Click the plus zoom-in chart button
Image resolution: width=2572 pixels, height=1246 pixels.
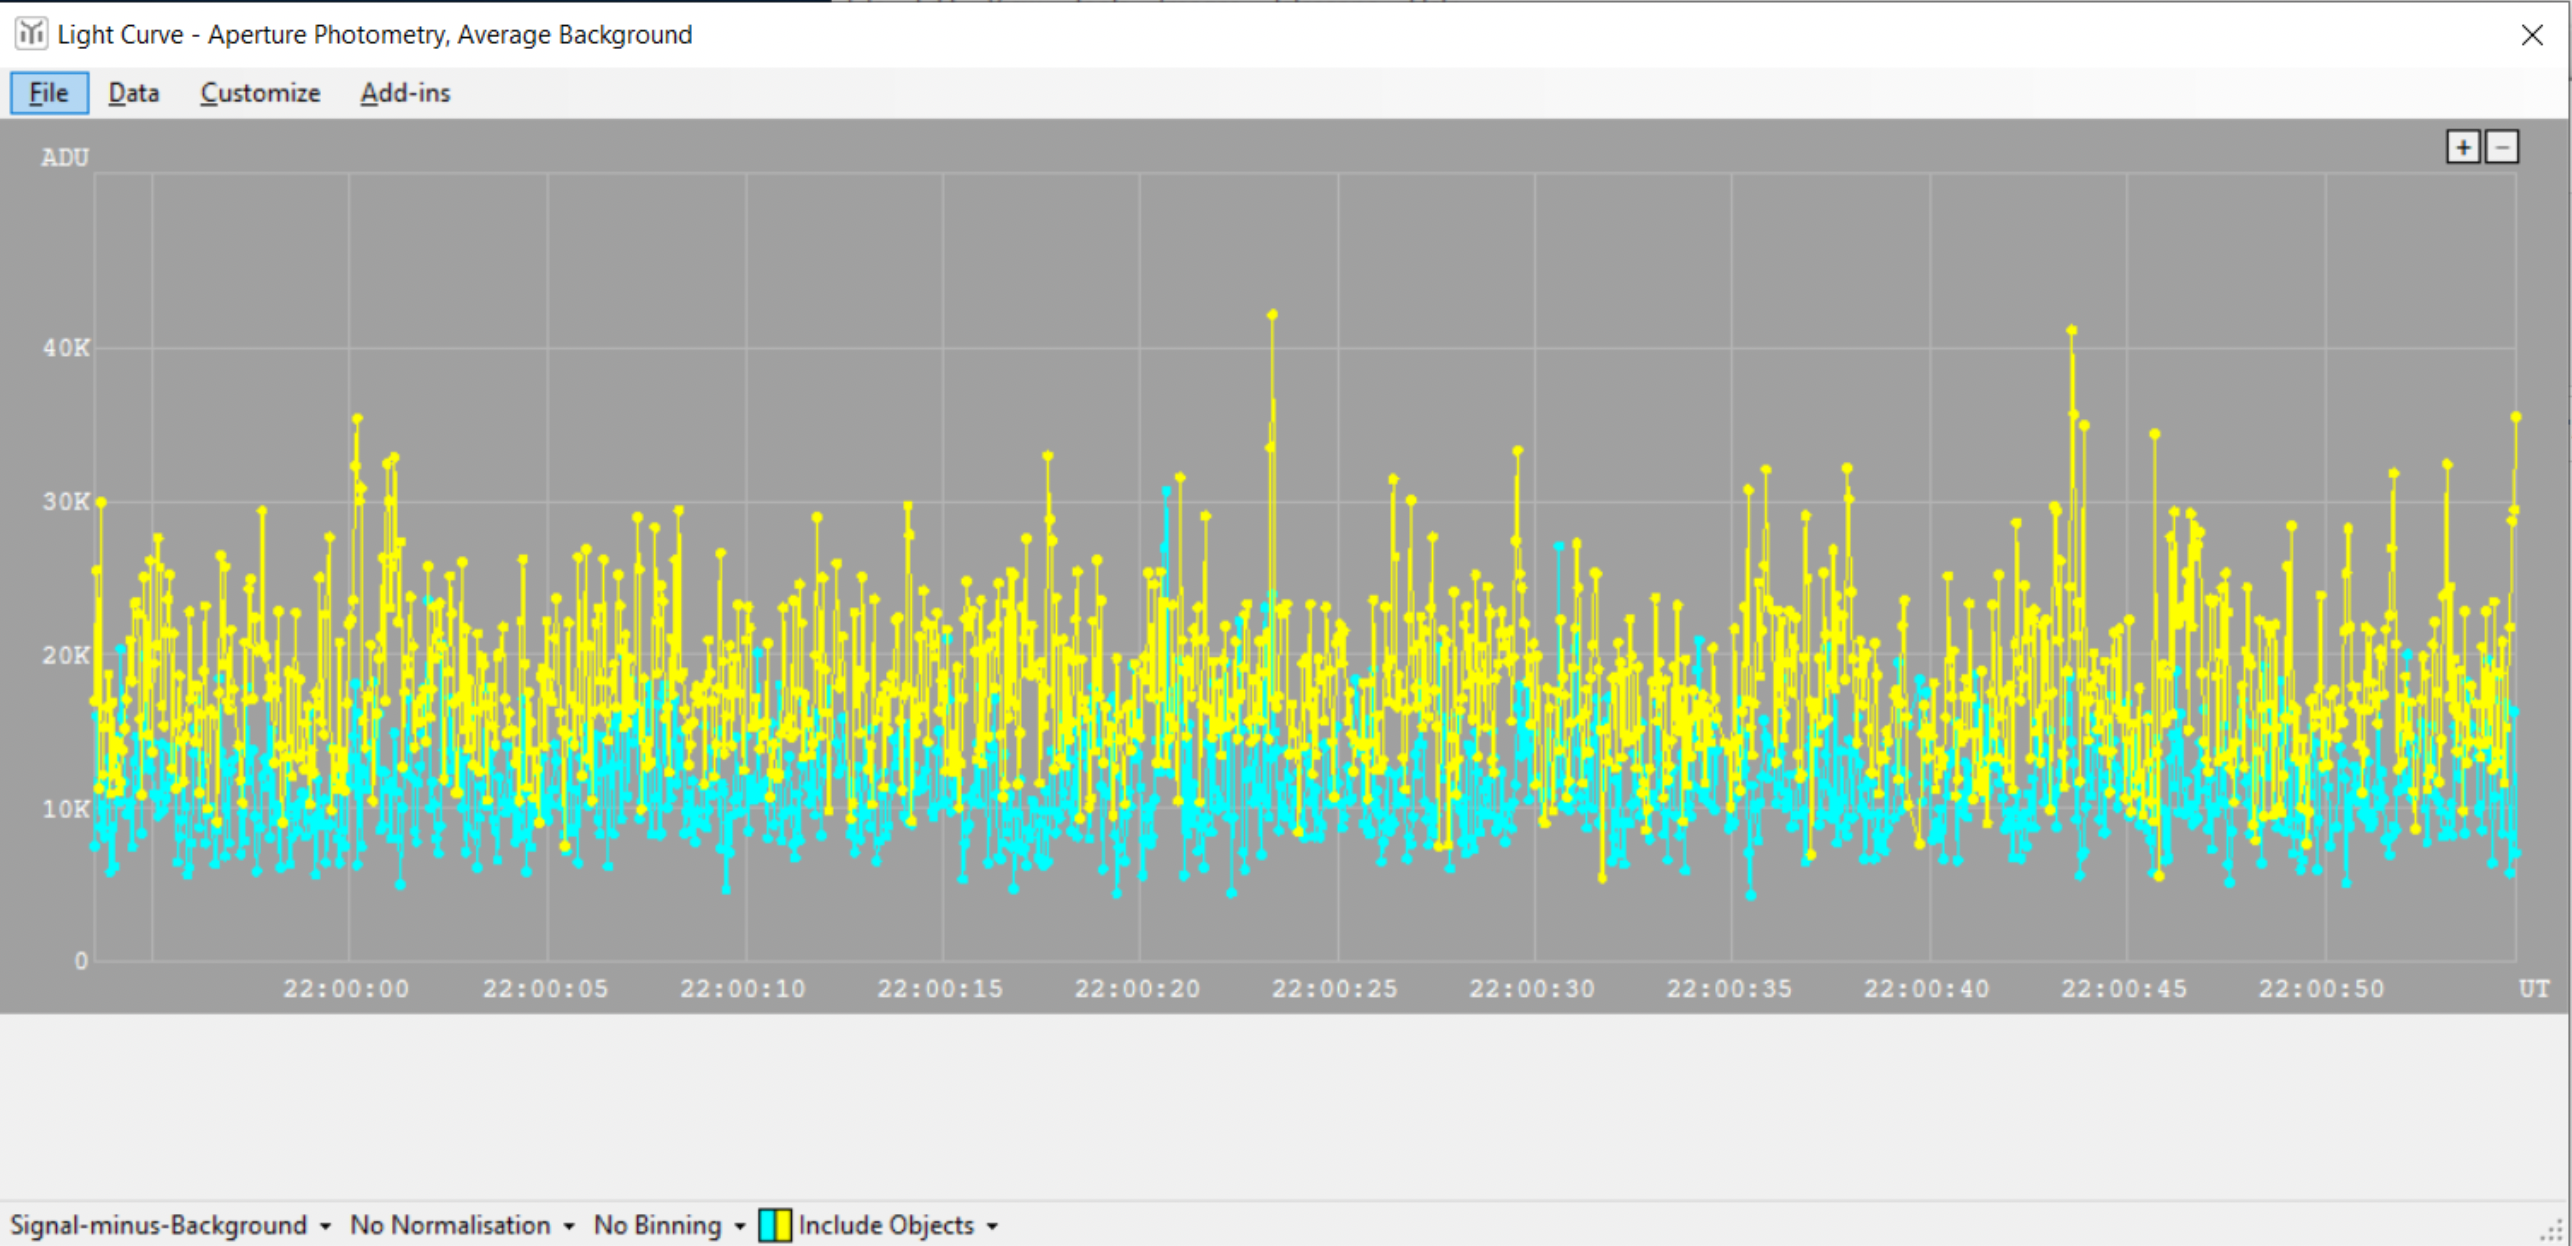pos(2462,147)
